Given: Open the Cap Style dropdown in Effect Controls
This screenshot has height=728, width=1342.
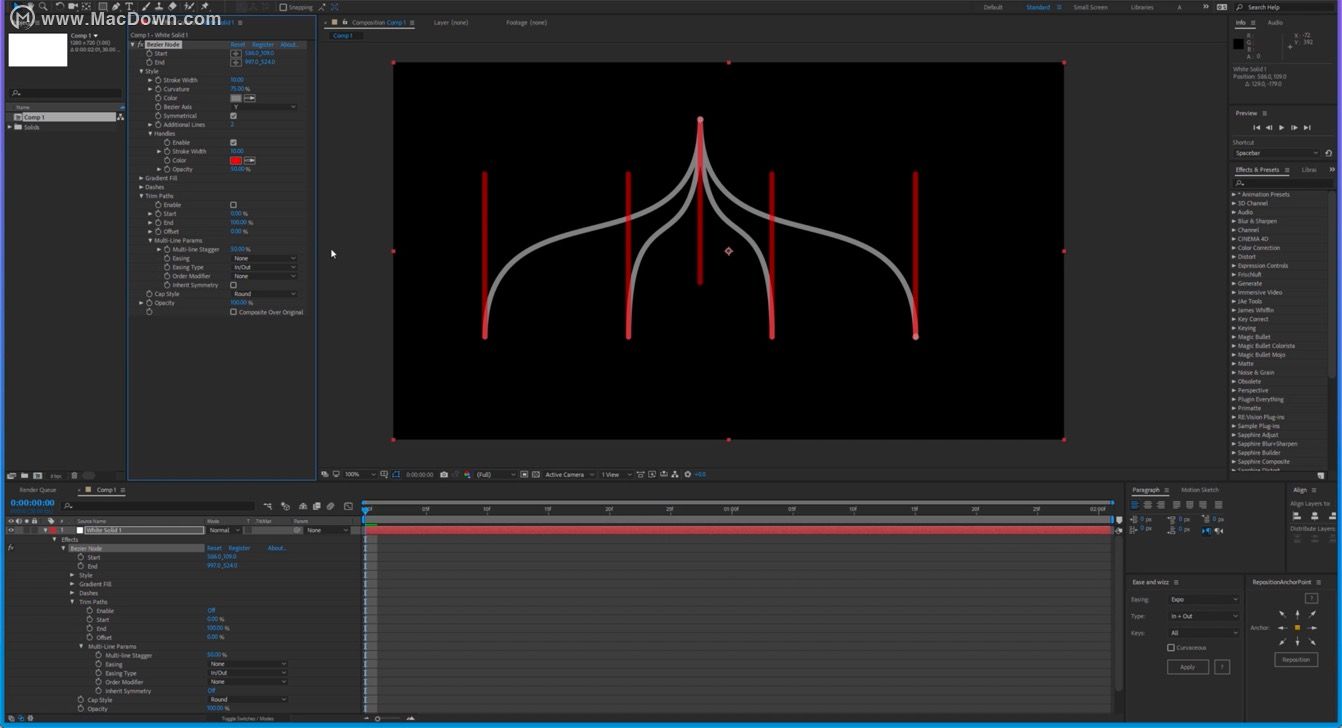Looking at the screenshot, I should click(264, 294).
